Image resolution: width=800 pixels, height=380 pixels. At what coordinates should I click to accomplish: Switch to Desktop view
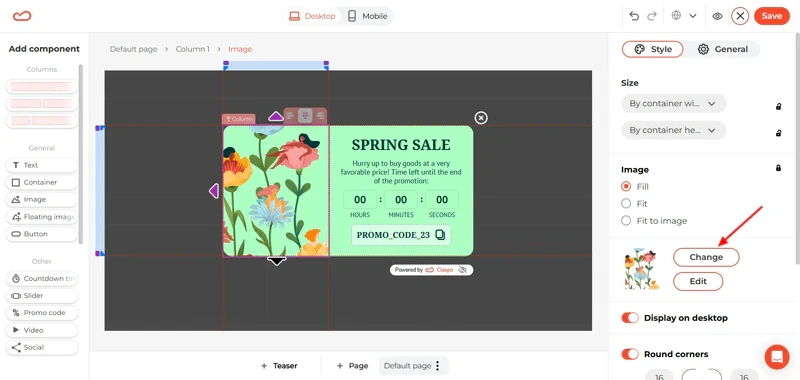coord(313,16)
